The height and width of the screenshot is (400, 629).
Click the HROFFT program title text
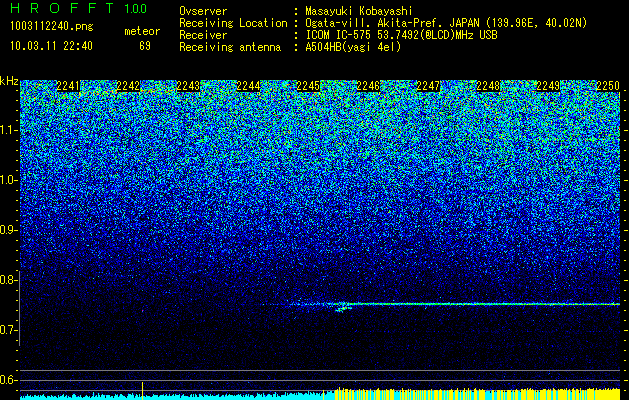pos(64,8)
